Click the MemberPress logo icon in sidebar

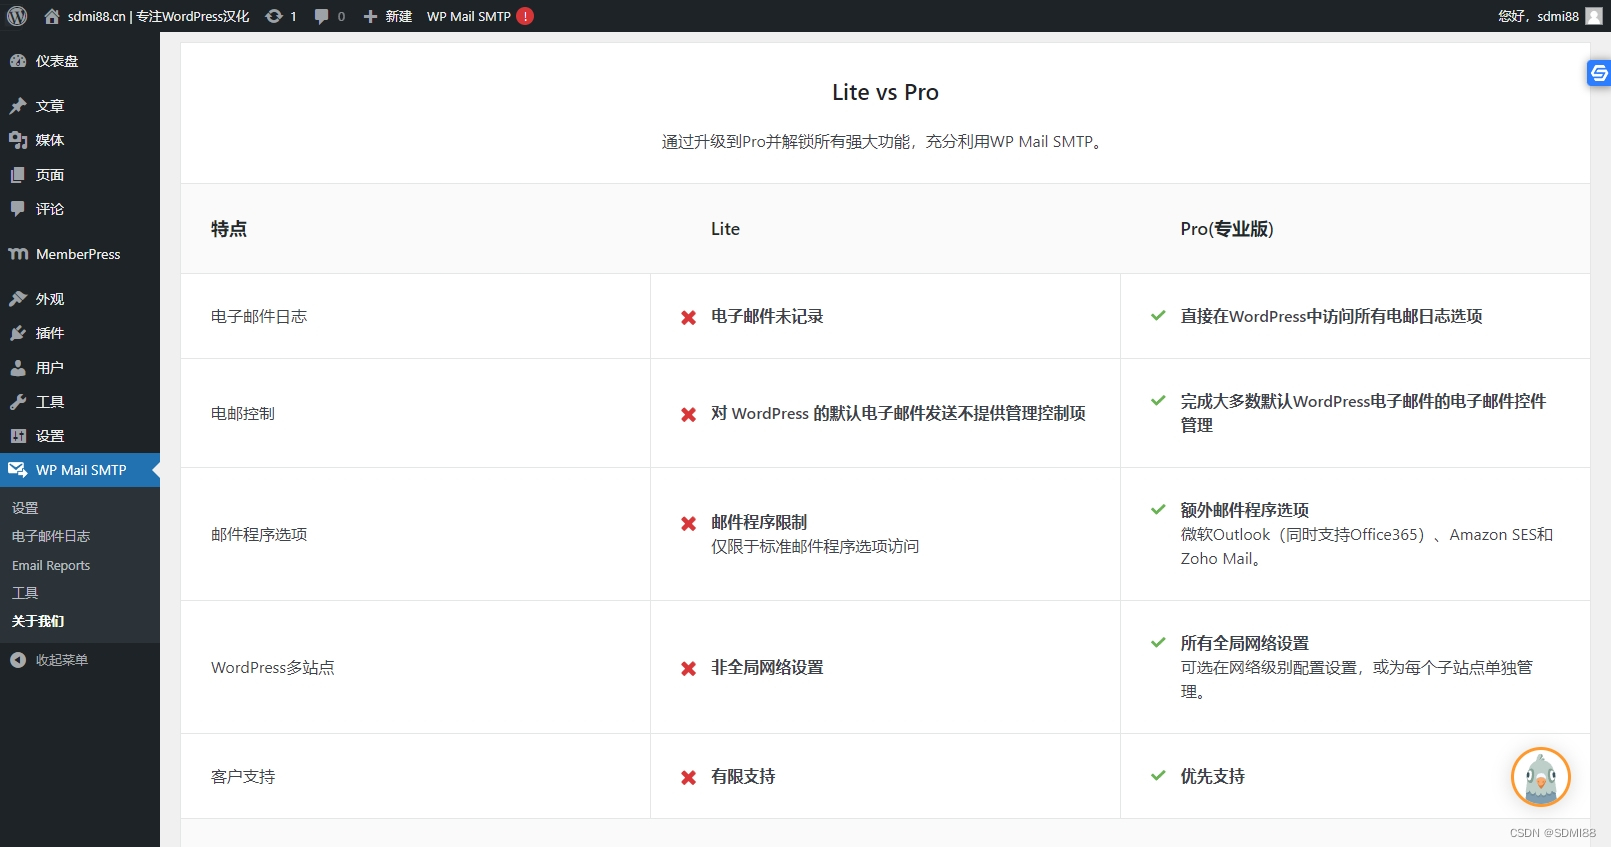18,254
